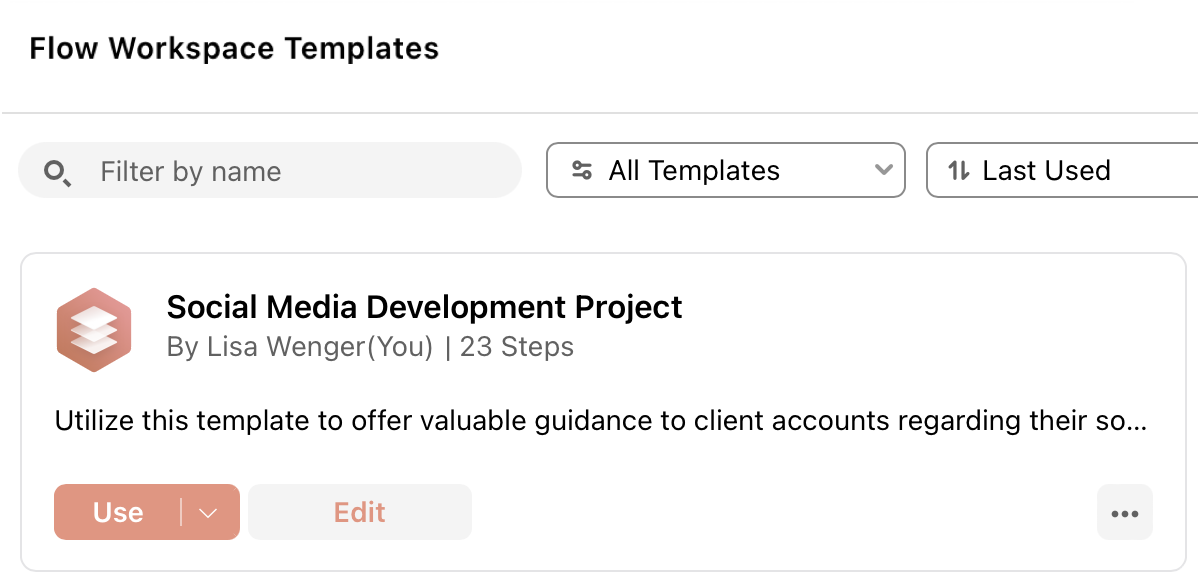Click the search magnifier icon
The width and height of the screenshot is (1200, 584).
(x=57, y=172)
